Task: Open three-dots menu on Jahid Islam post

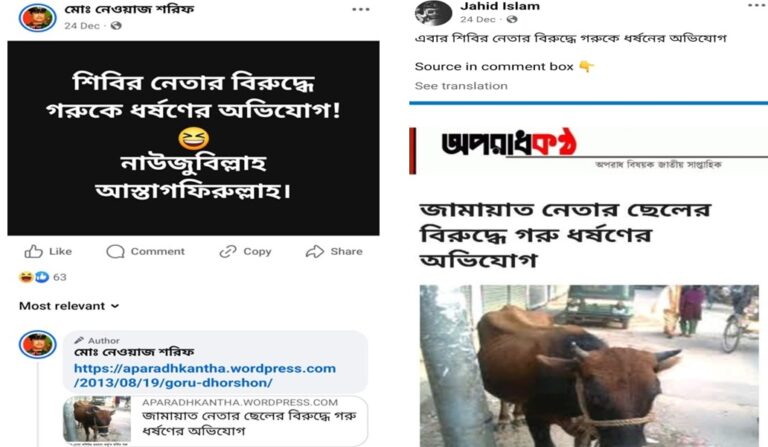Action: 758,5
